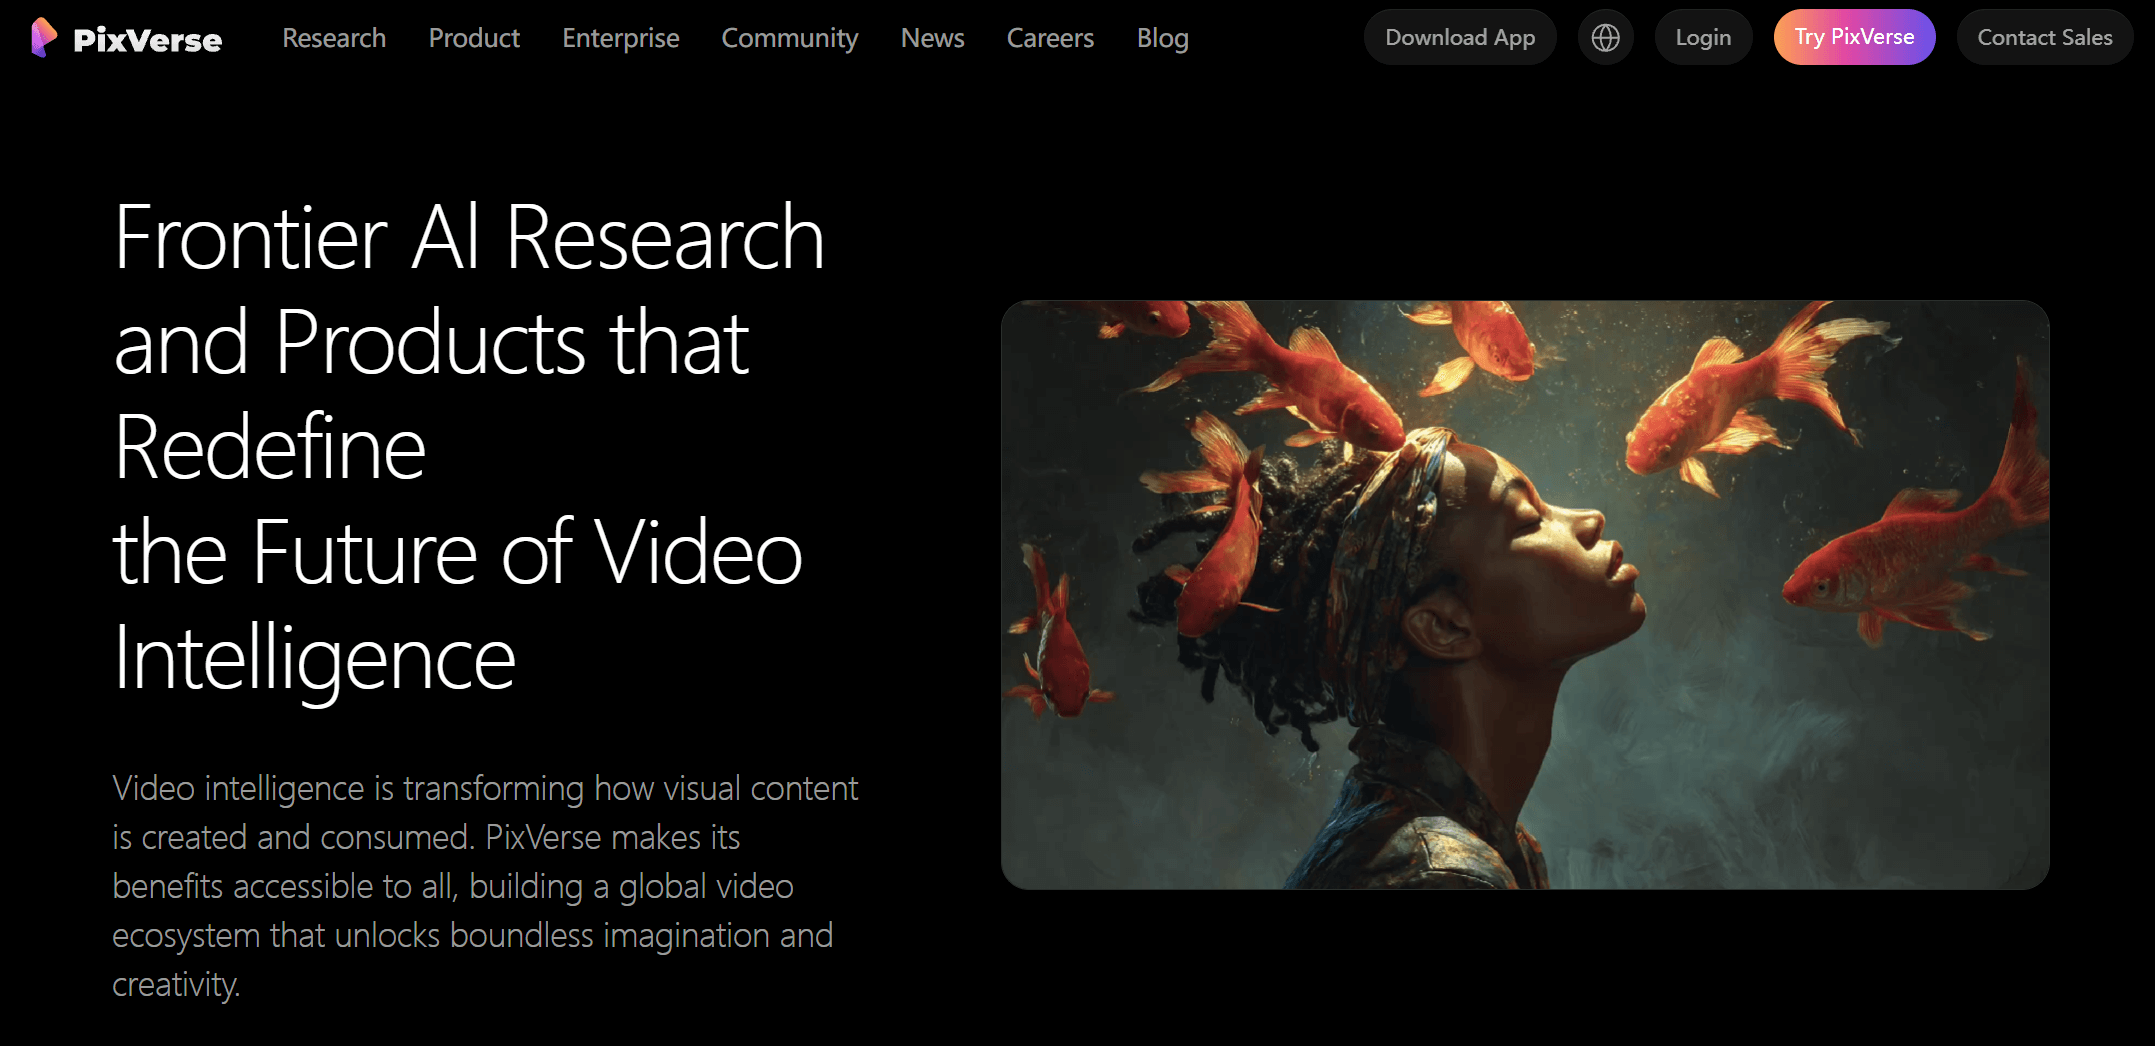Image resolution: width=2155 pixels, height=1046 pixels.
Task: Click the Contact Sales button
Action: tap(2044, 38)
